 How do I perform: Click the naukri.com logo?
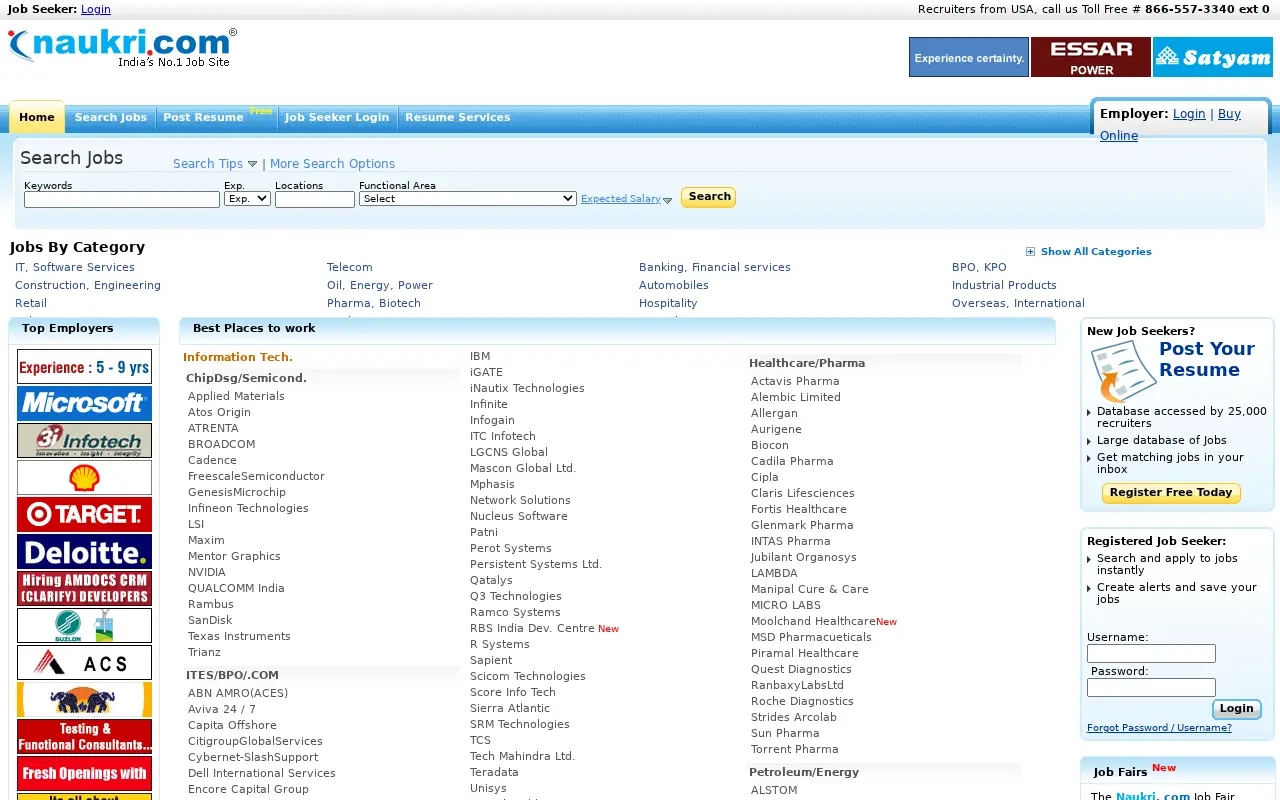click(123, 47)
